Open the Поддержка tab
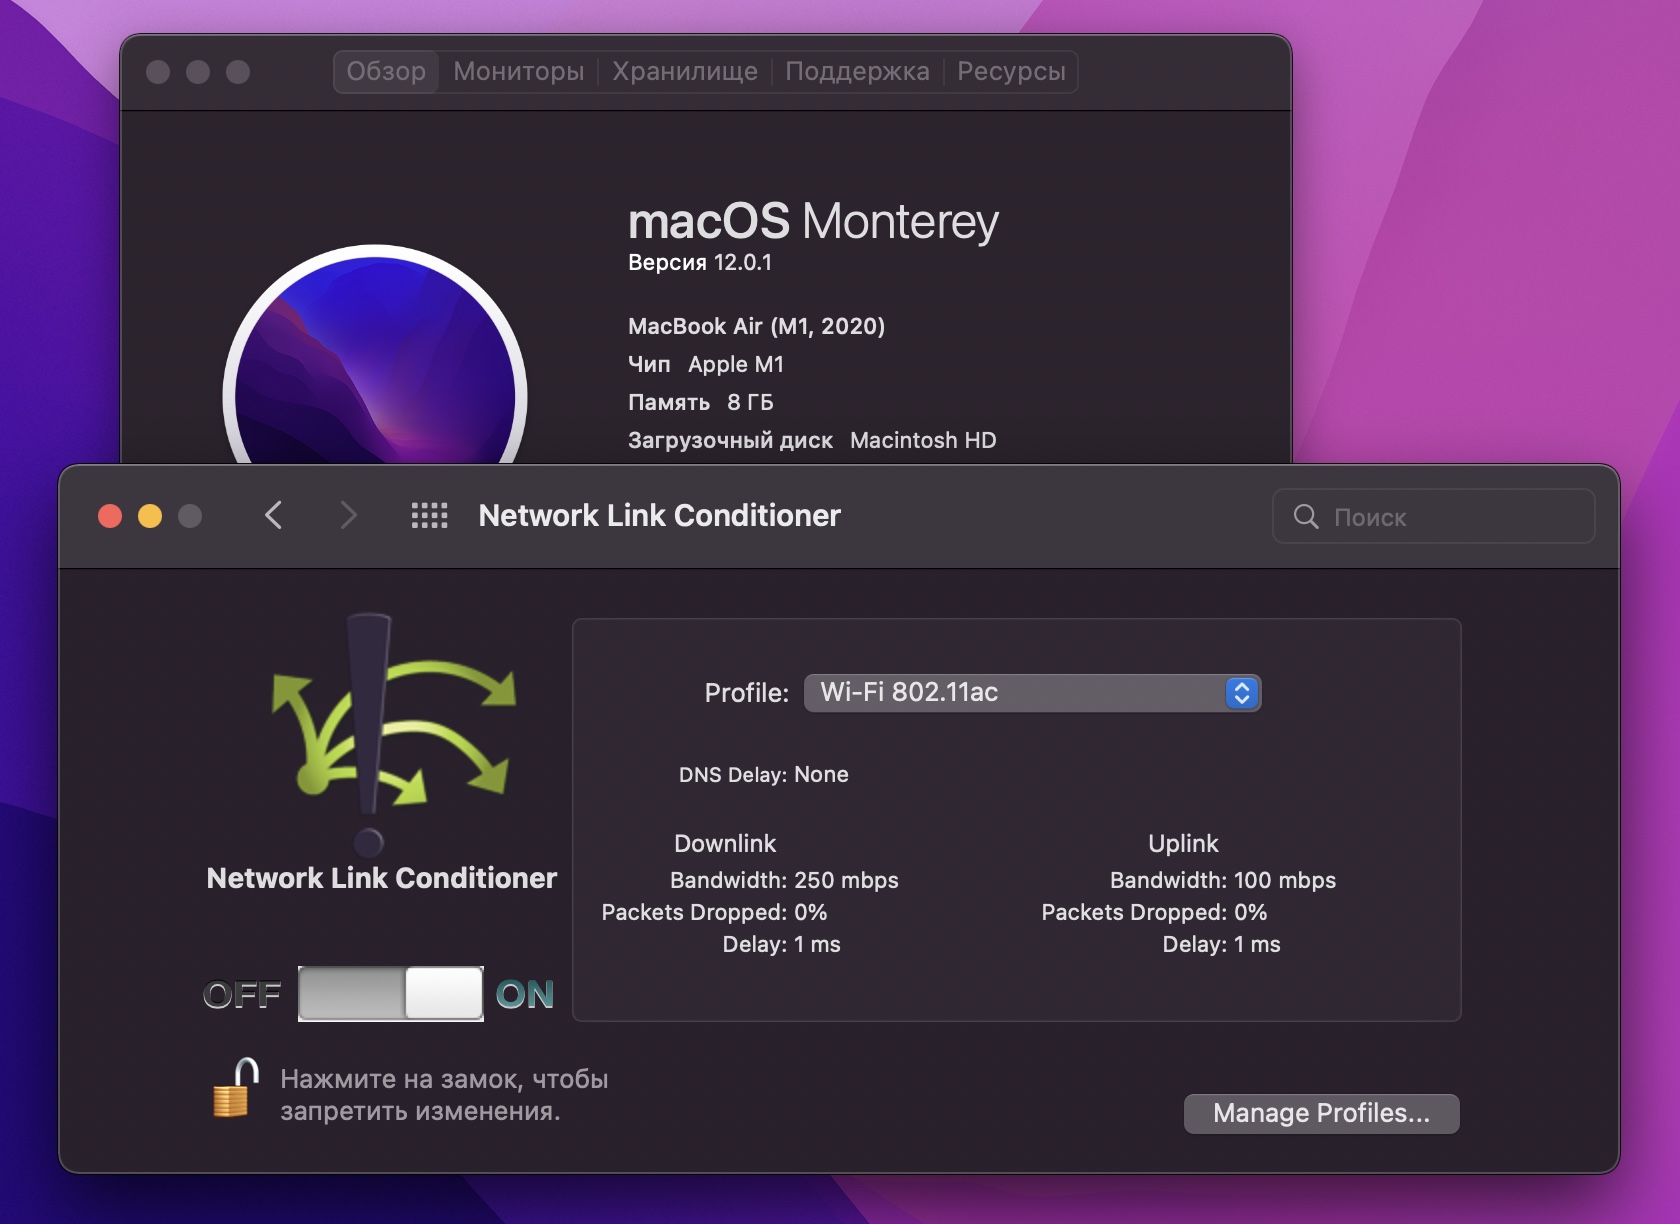1680x1224 pixels. point(857,72)
